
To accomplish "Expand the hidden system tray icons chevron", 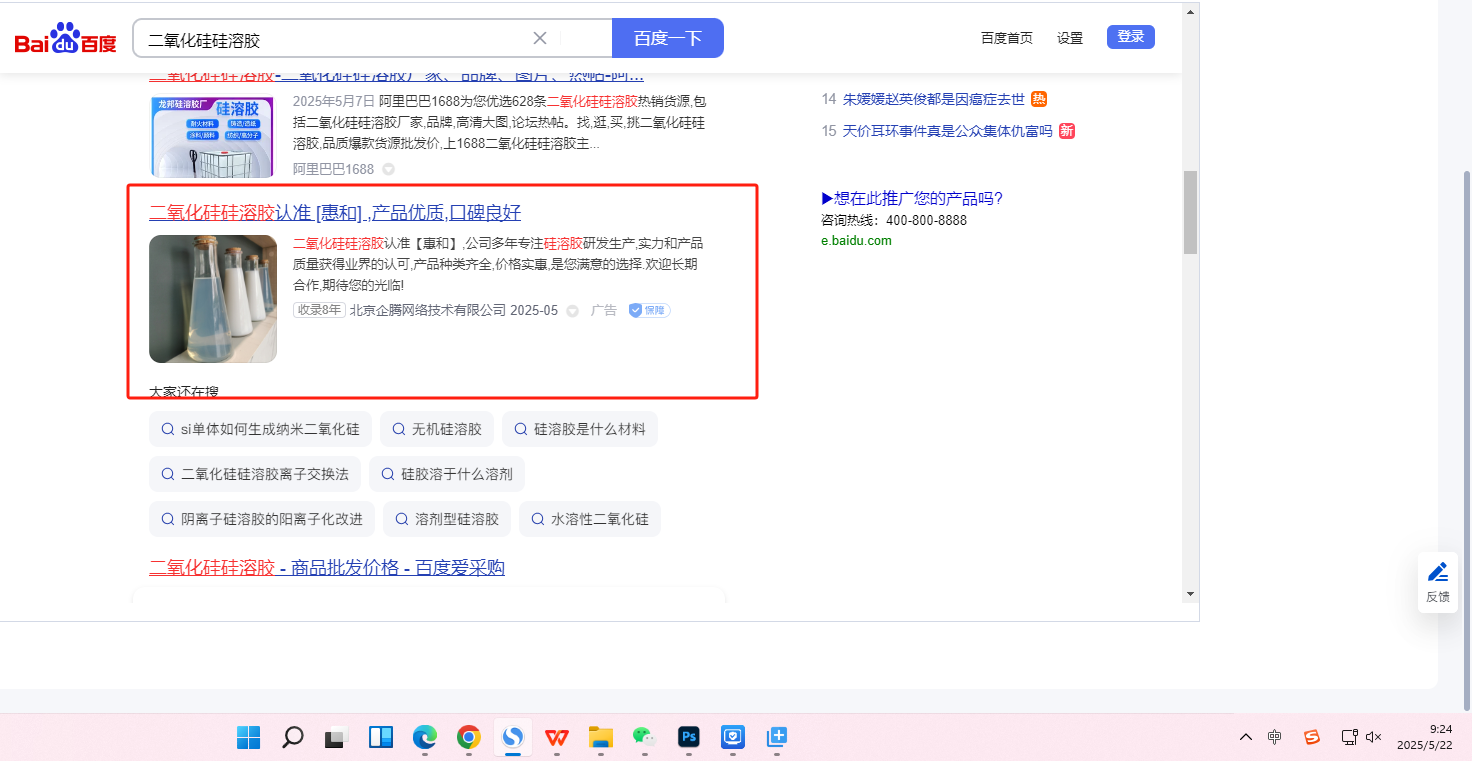I will [1245, 737].
